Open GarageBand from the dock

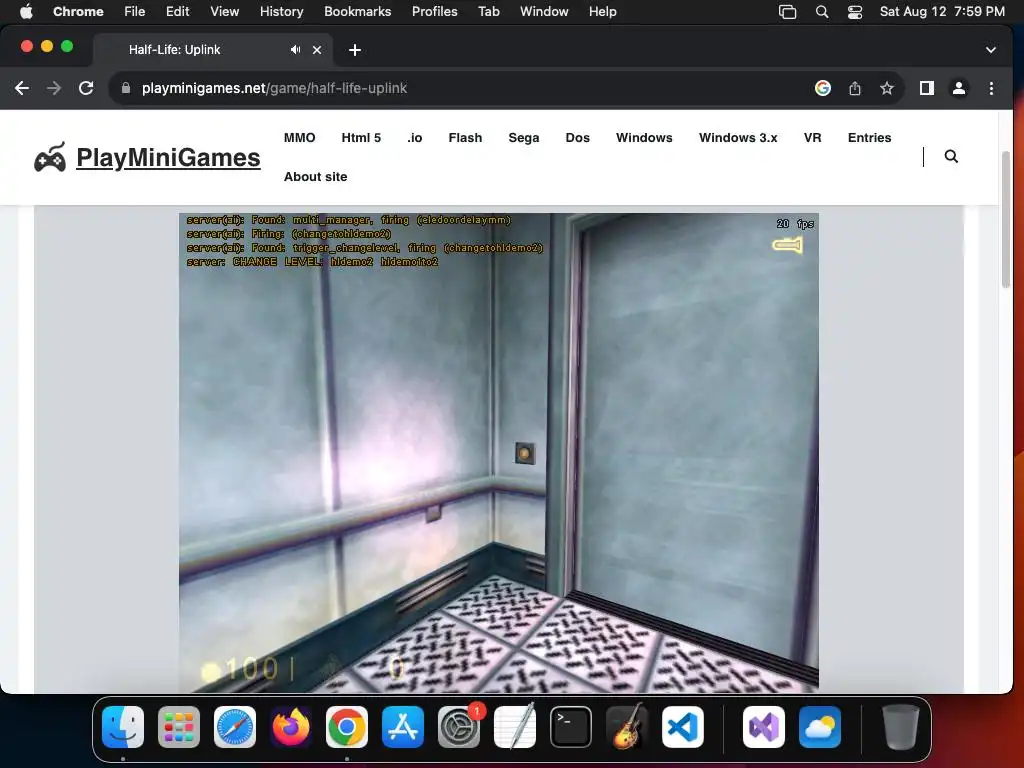[627, 727]
